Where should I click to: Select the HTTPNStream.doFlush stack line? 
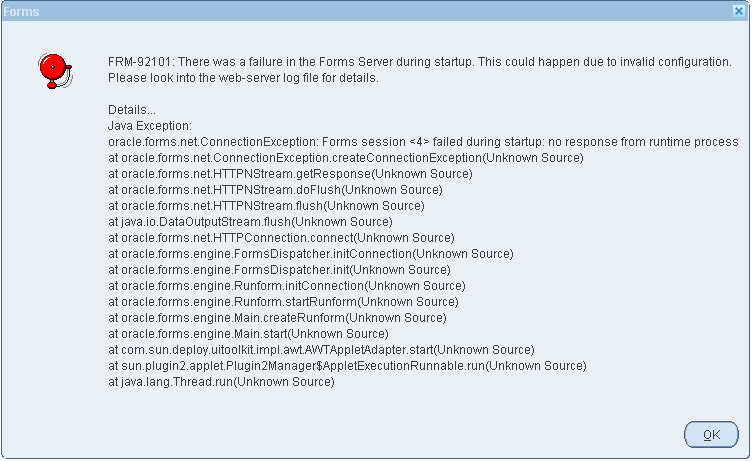[x=275, y=190]
